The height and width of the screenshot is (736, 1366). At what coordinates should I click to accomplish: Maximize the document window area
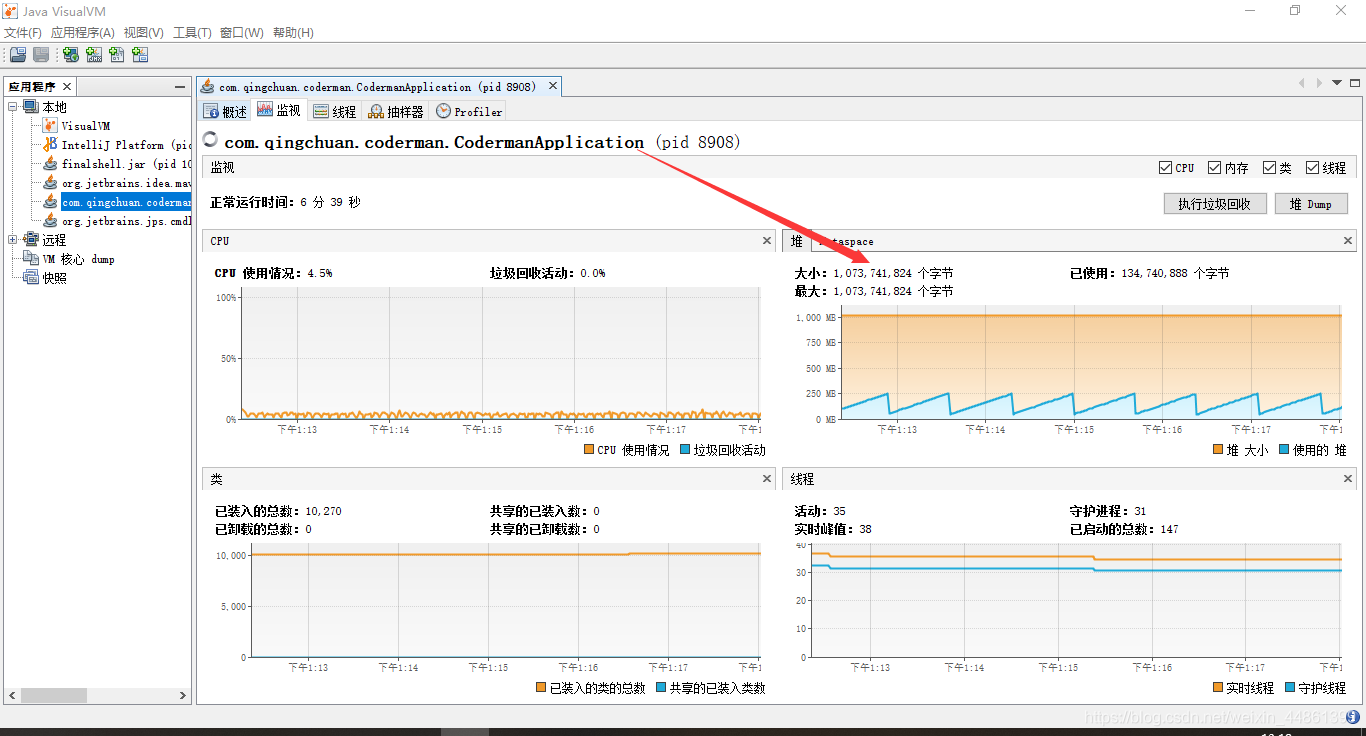click(x=1356, y=83)
